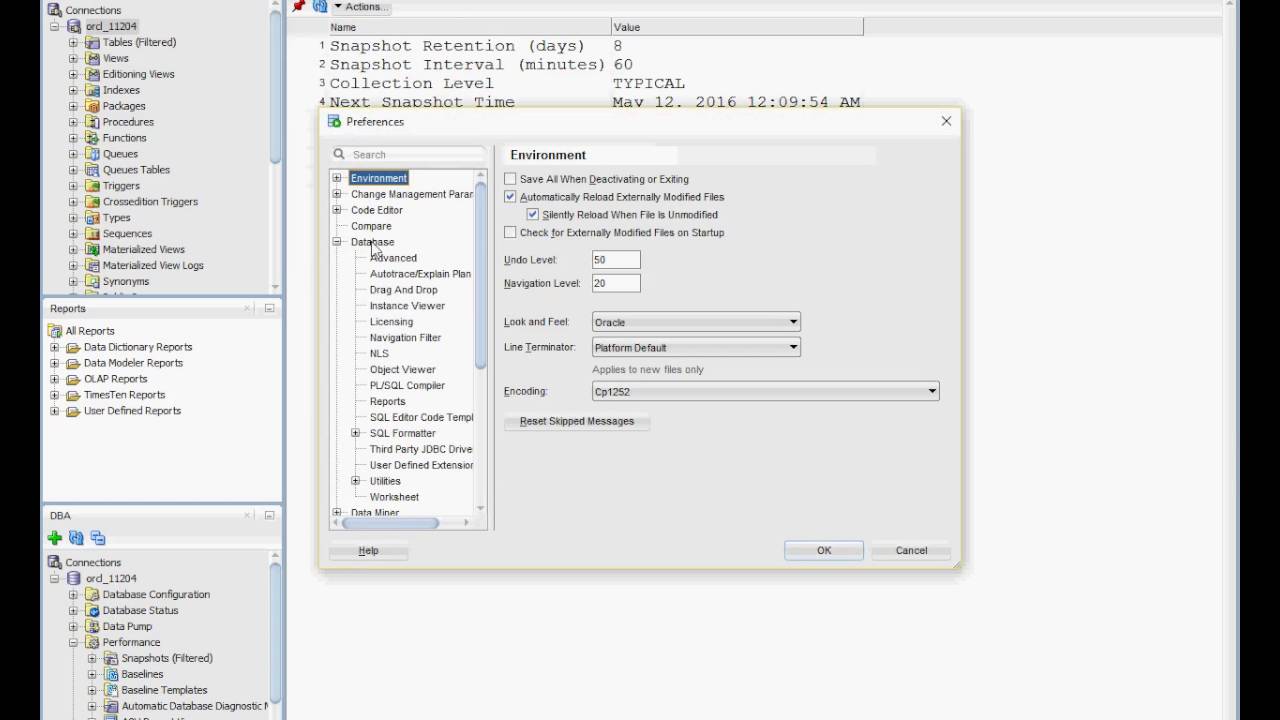The height and width of the screenshot is (720, 1280).
Task: Collapse the Database preferences node
Action: pyautogui.click(x=337, y=242)
